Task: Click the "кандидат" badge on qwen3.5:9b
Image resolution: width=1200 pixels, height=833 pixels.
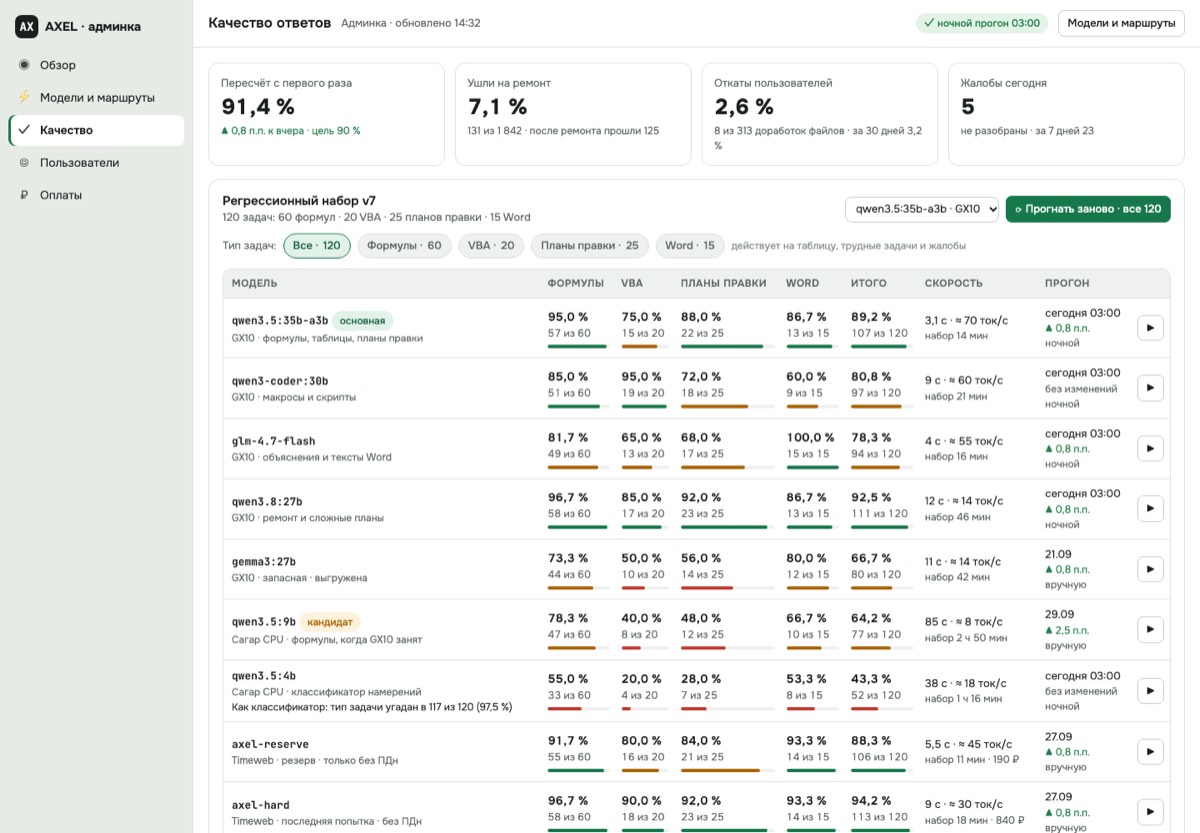Action: [x=330, y=622]
